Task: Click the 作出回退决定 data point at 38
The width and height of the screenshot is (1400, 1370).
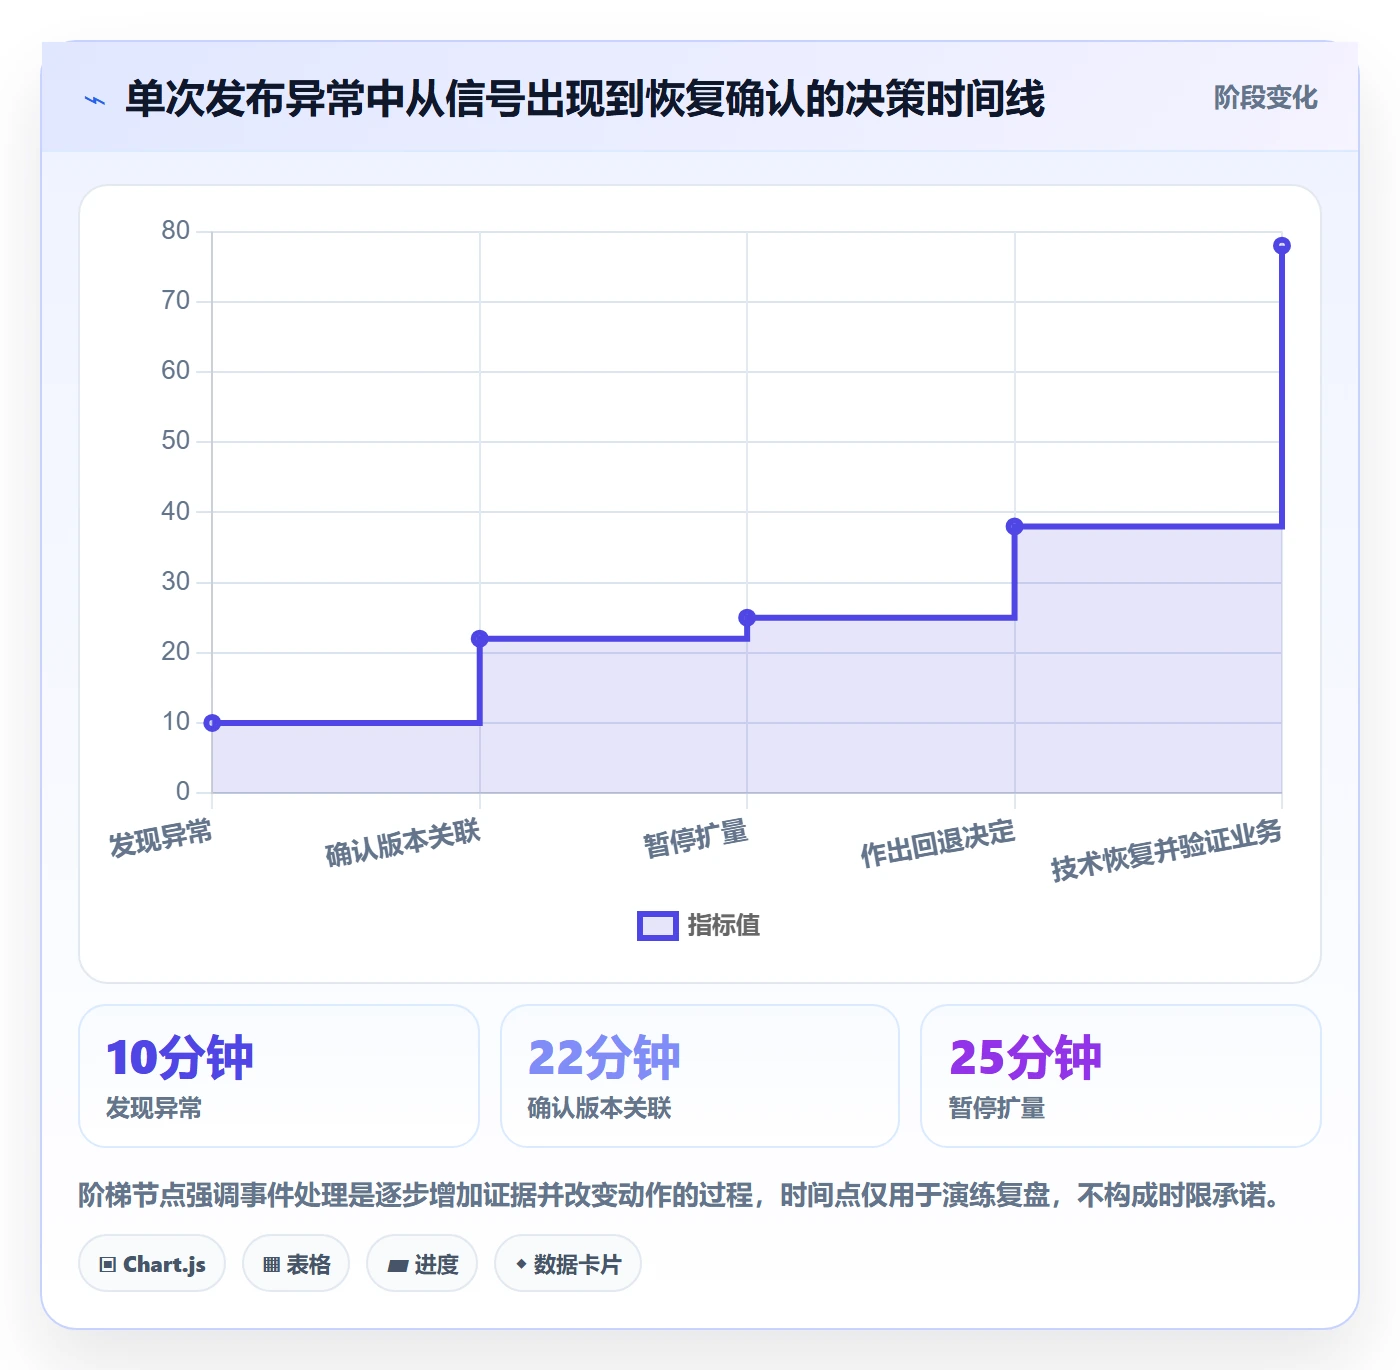Action: pos(1014,526)
